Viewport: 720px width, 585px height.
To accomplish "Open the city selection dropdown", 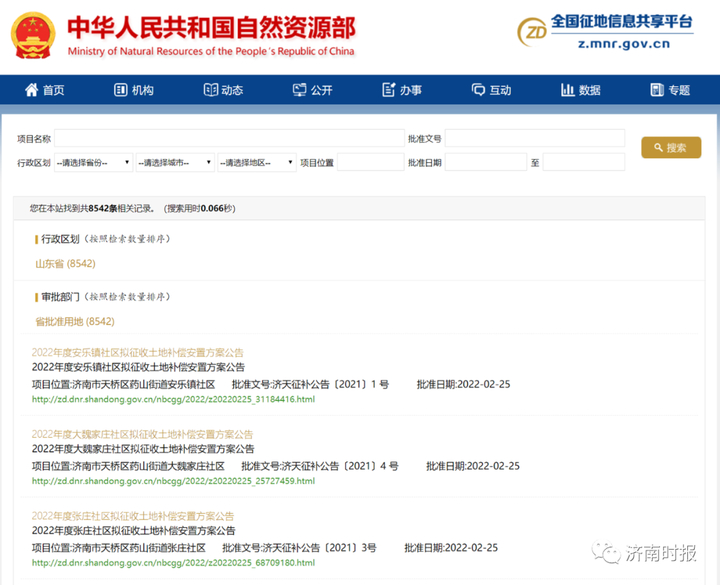I will tap(175, 162).
